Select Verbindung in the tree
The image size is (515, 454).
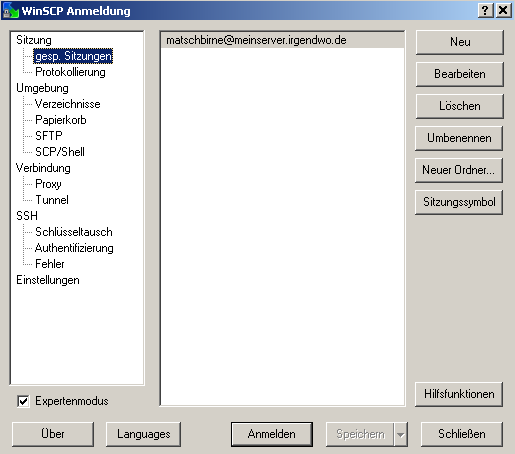[x=43, y=168]
